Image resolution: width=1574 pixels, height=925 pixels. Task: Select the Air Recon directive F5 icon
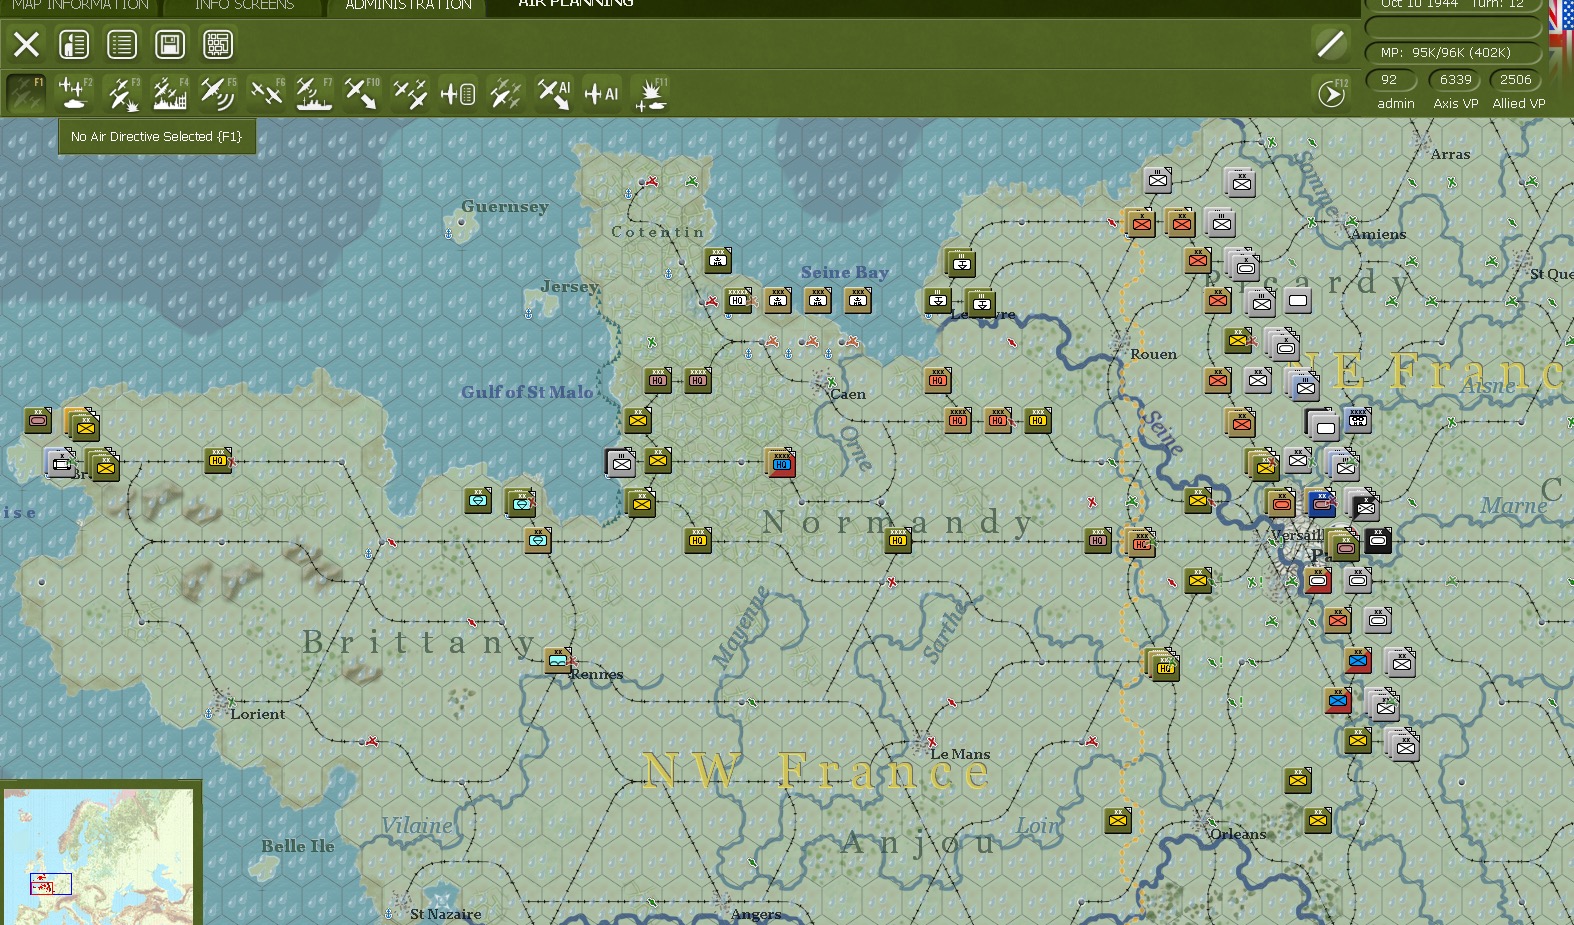pyautogui.click(x=218, y=93)
